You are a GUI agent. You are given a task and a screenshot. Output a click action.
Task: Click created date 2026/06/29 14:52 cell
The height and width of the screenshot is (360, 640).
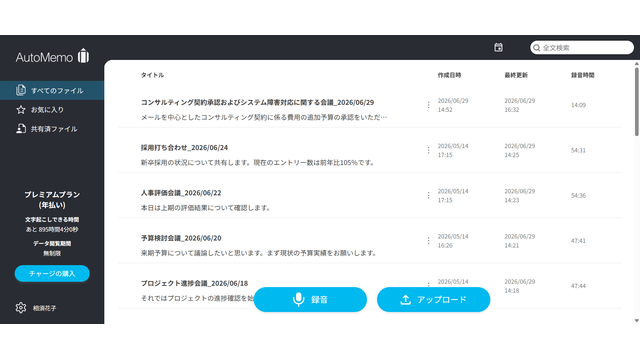click(x=453, y=105)
